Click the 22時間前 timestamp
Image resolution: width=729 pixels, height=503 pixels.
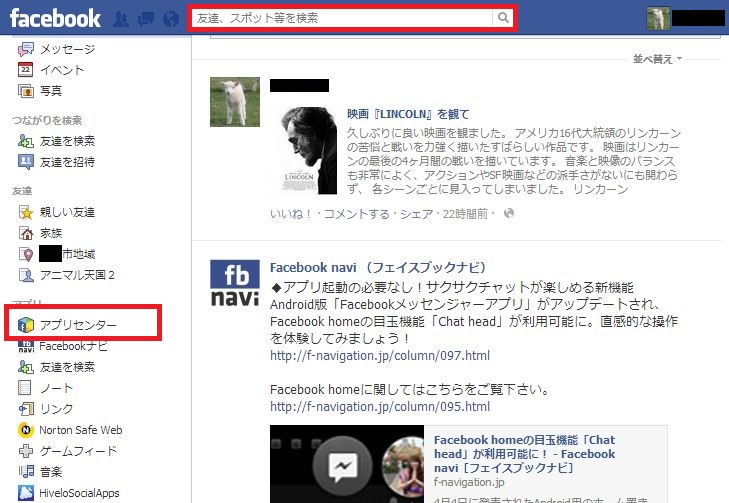(465, 214)
